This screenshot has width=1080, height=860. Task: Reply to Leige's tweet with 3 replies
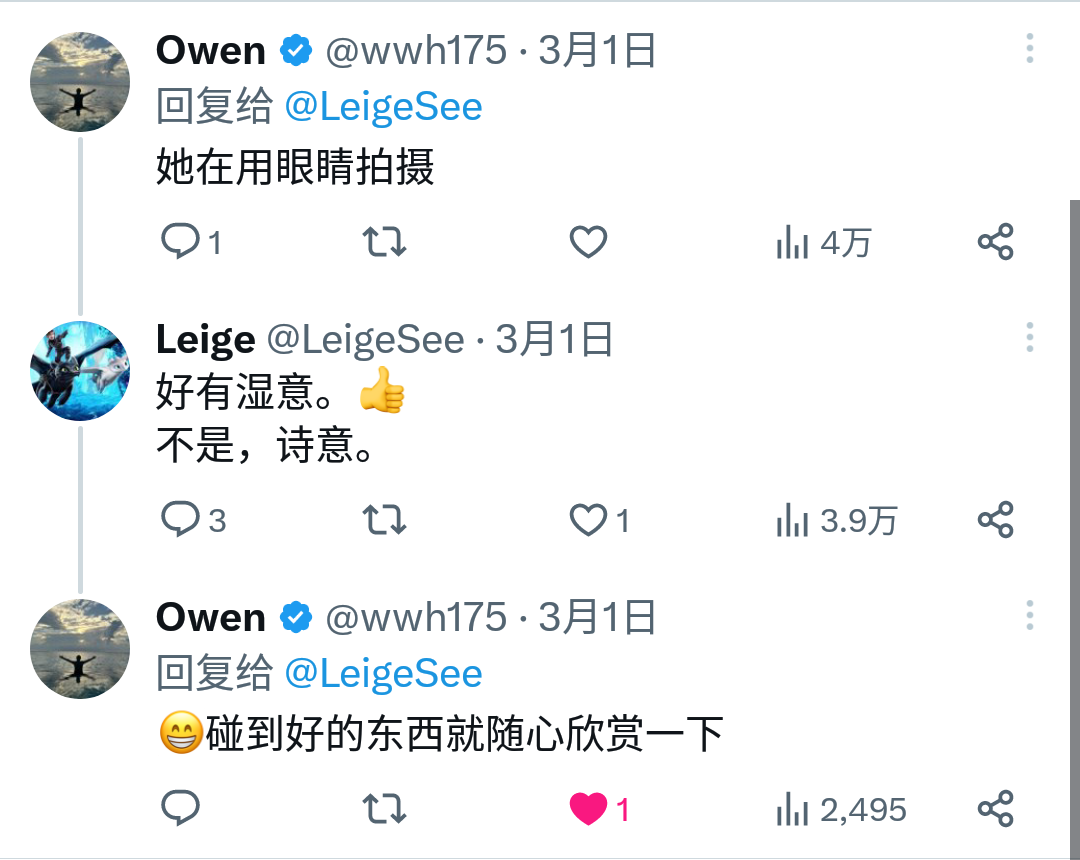181,520
